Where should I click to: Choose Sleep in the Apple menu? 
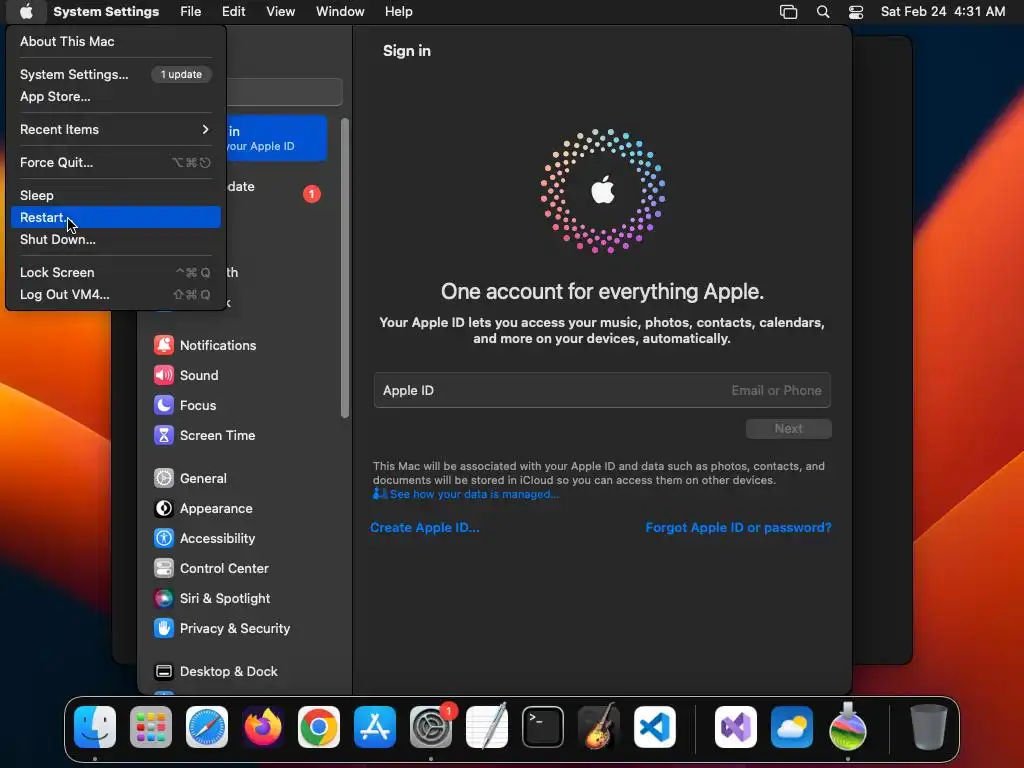click(116, 195)
